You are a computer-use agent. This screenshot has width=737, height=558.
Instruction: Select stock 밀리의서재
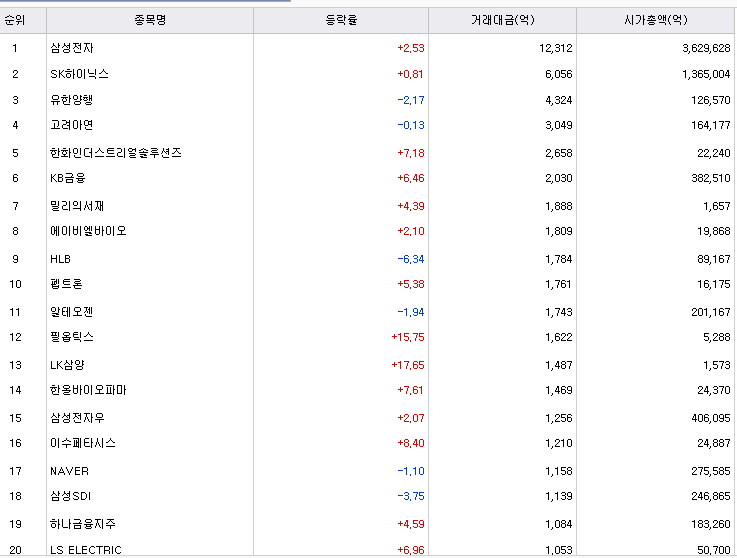coord(77,206)
